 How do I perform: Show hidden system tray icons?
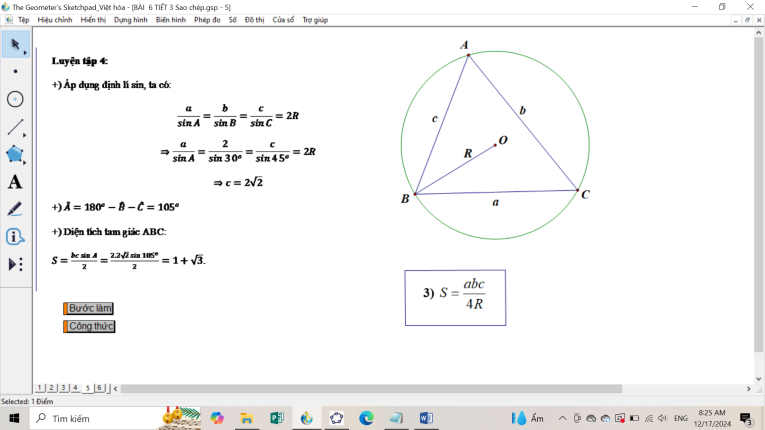tap(562, 418)
